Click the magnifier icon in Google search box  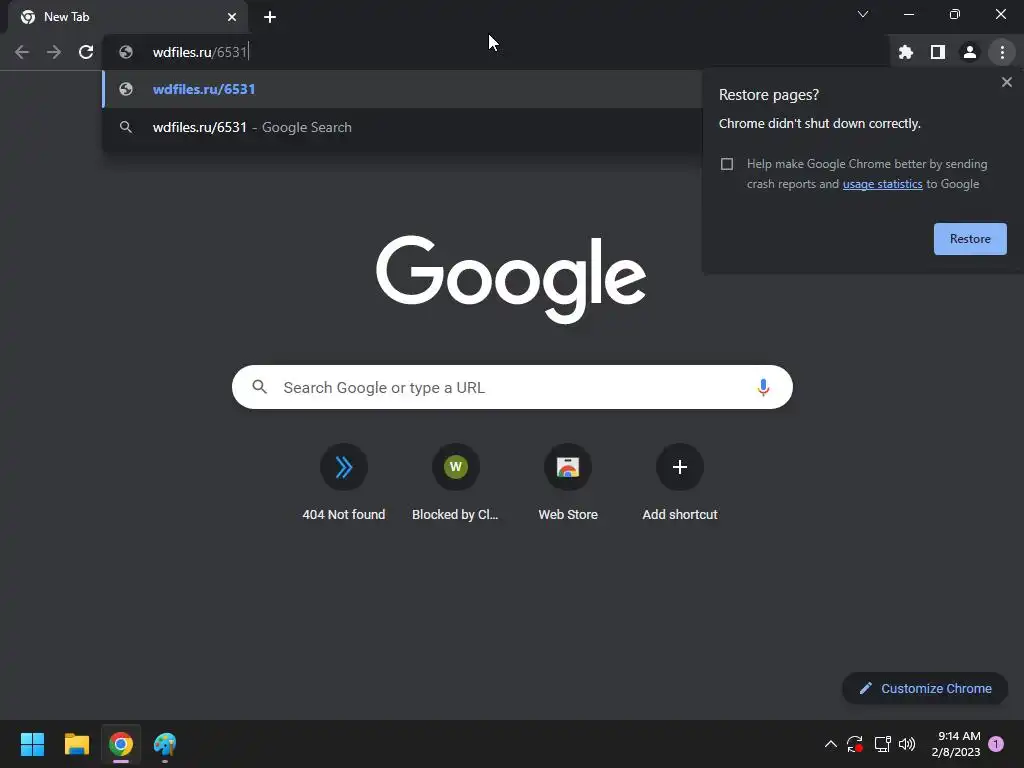click(259, 387)
